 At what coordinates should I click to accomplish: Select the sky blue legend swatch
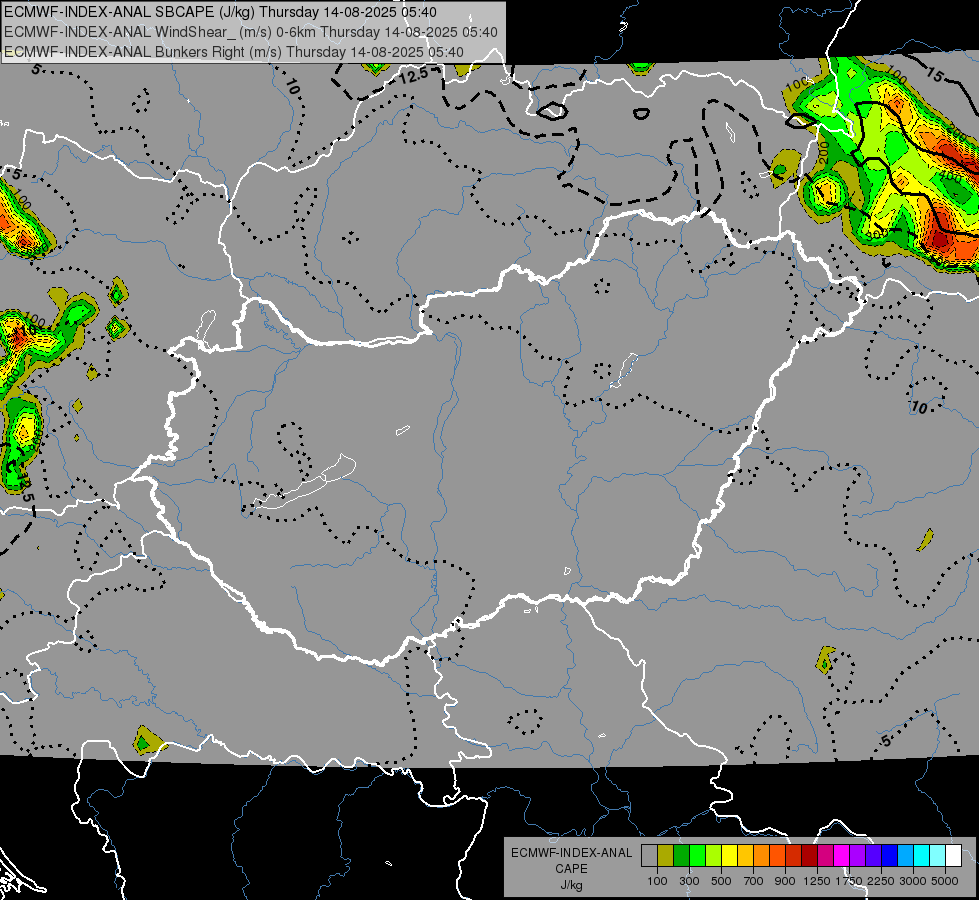[905, 856]
